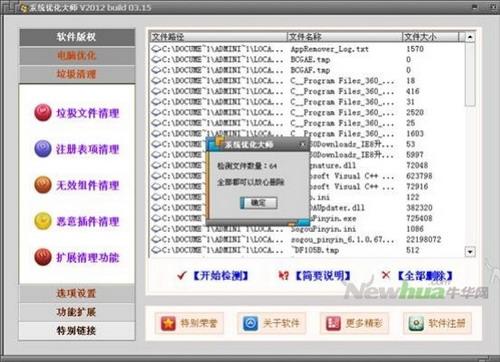Click the file name ending nature.dll

click(333, 165)
